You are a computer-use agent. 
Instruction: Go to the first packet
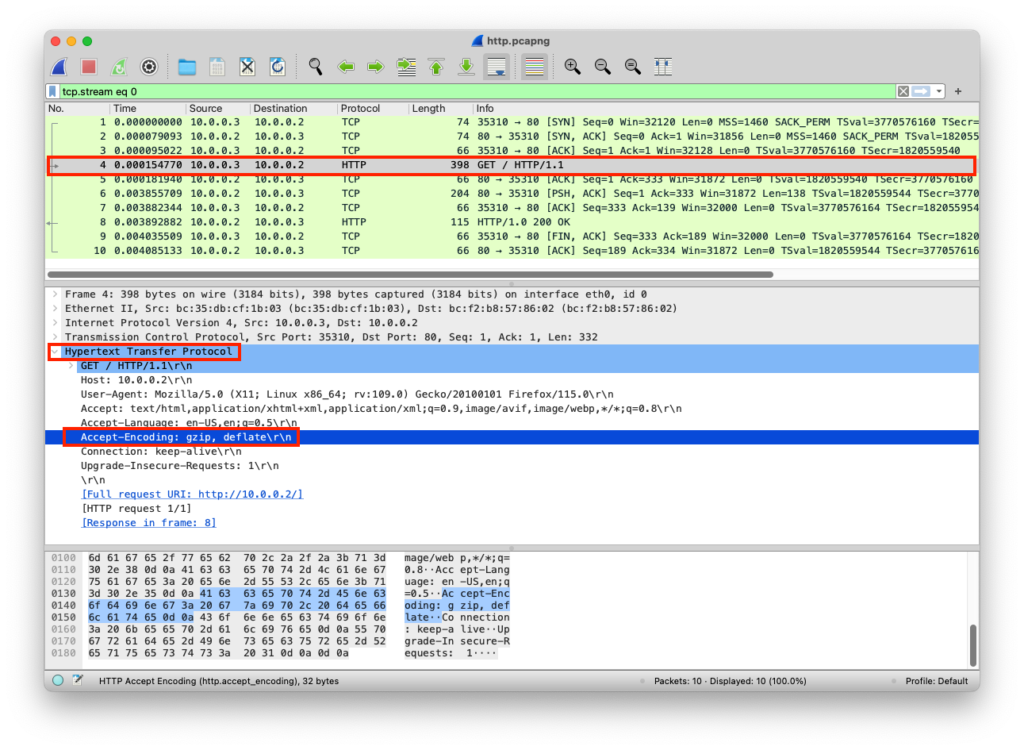pos(436,67)
